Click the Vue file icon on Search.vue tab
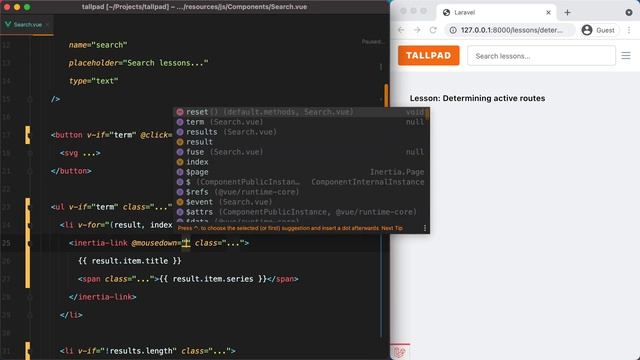Viewport: 640px width, 360px height. point(8,24)
